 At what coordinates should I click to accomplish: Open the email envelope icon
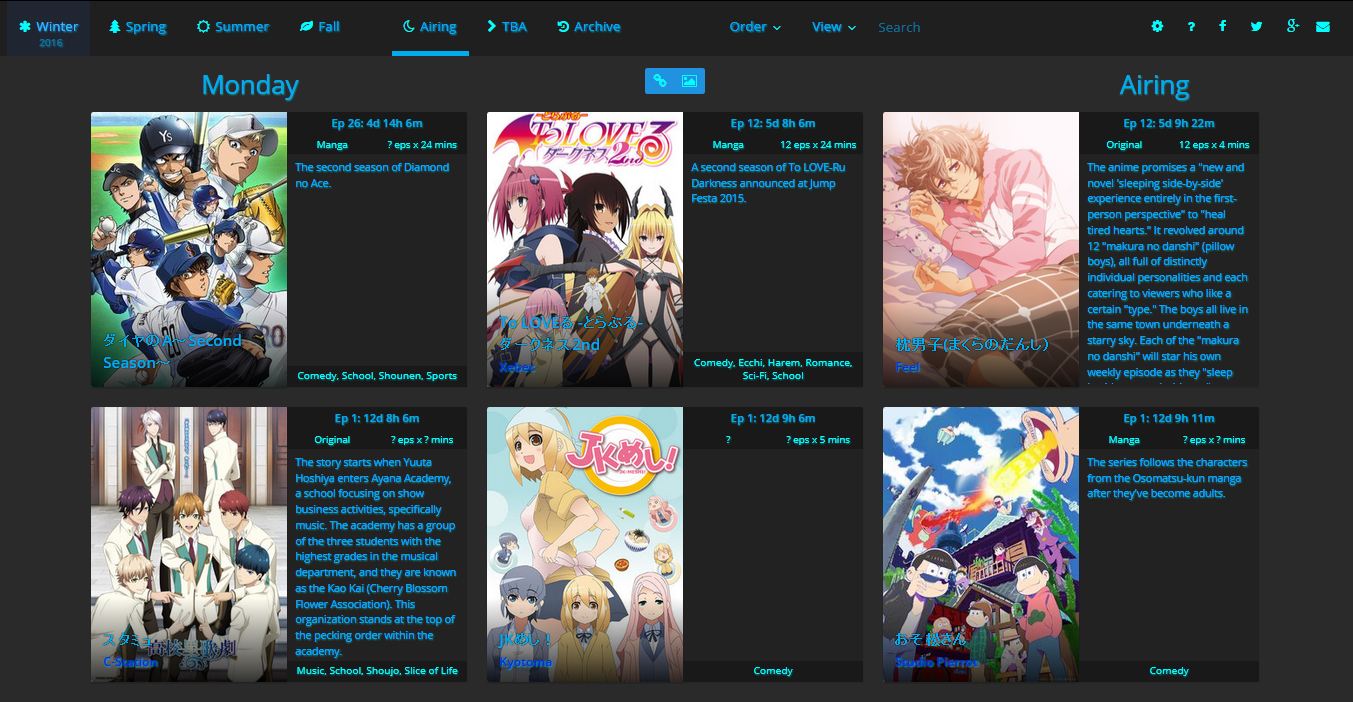pos(1323,27)
